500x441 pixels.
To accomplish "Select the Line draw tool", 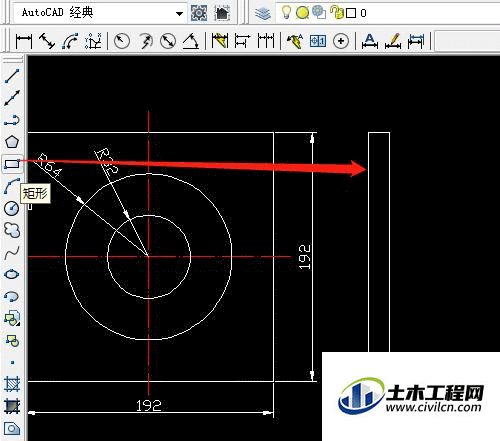I will [x=12, y=76].
